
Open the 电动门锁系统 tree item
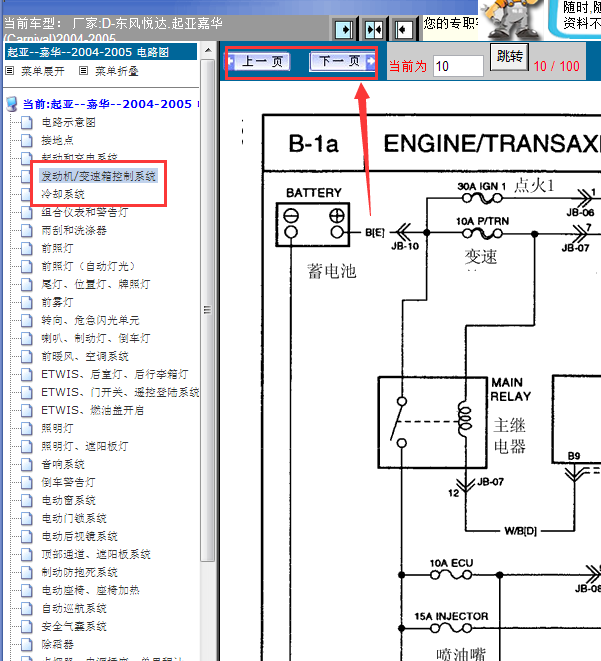(74, 518)
